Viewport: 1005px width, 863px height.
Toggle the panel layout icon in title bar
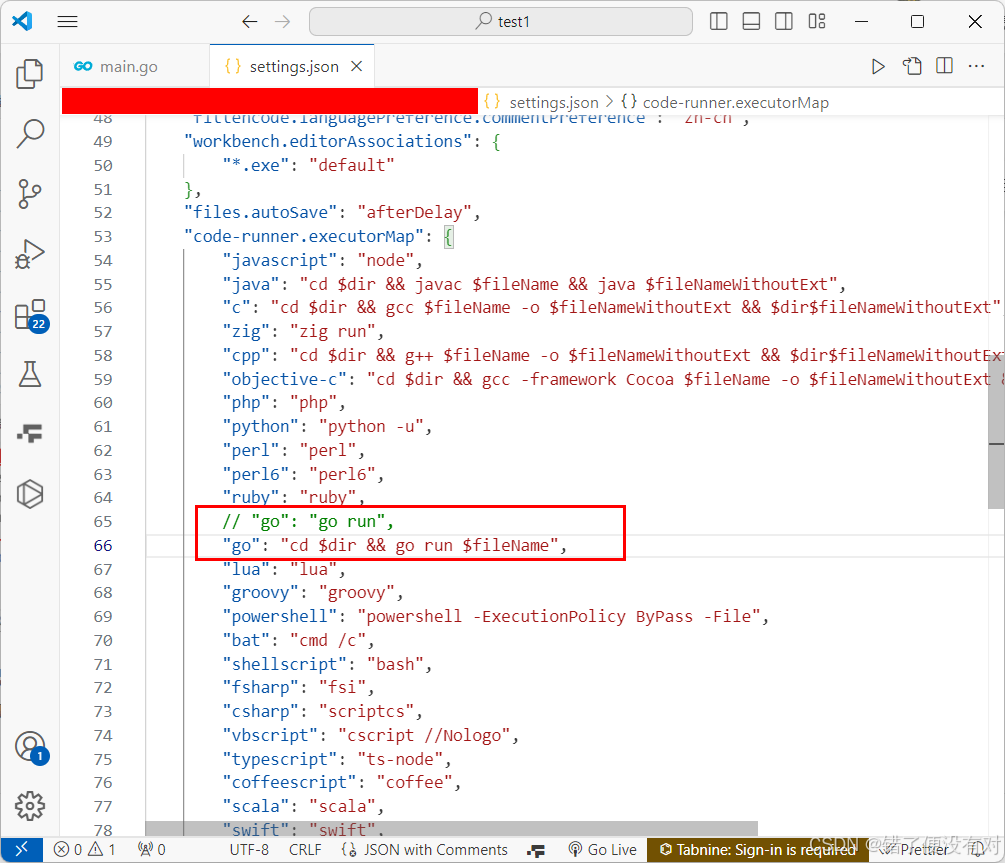click(x=751, y=20)
